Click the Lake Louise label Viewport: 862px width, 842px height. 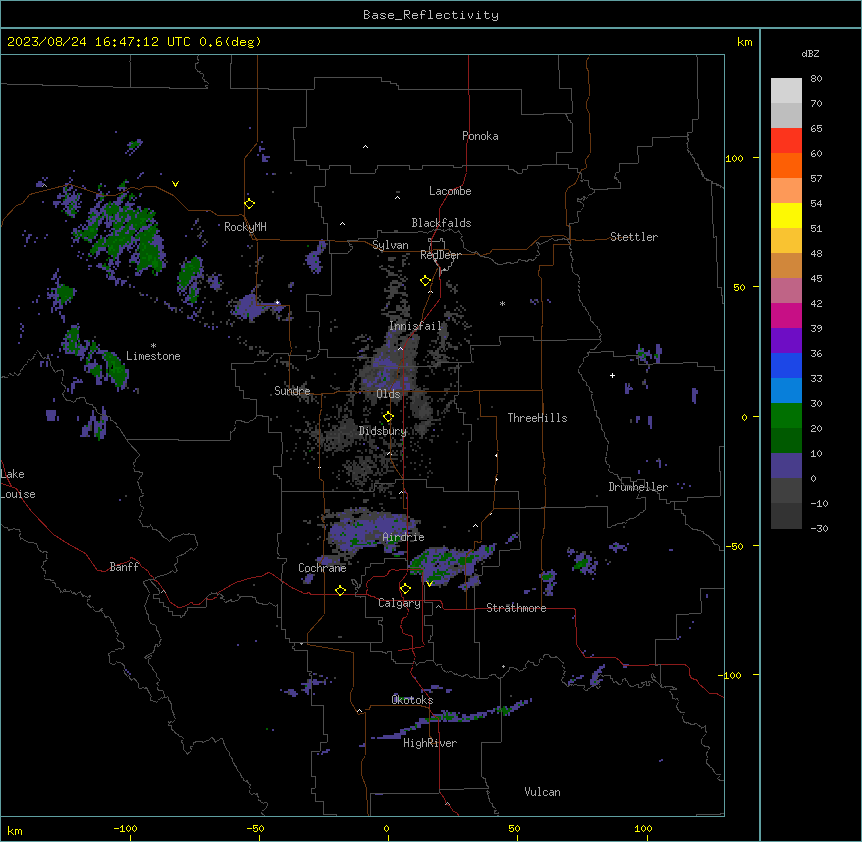click(x=18, y=484)
